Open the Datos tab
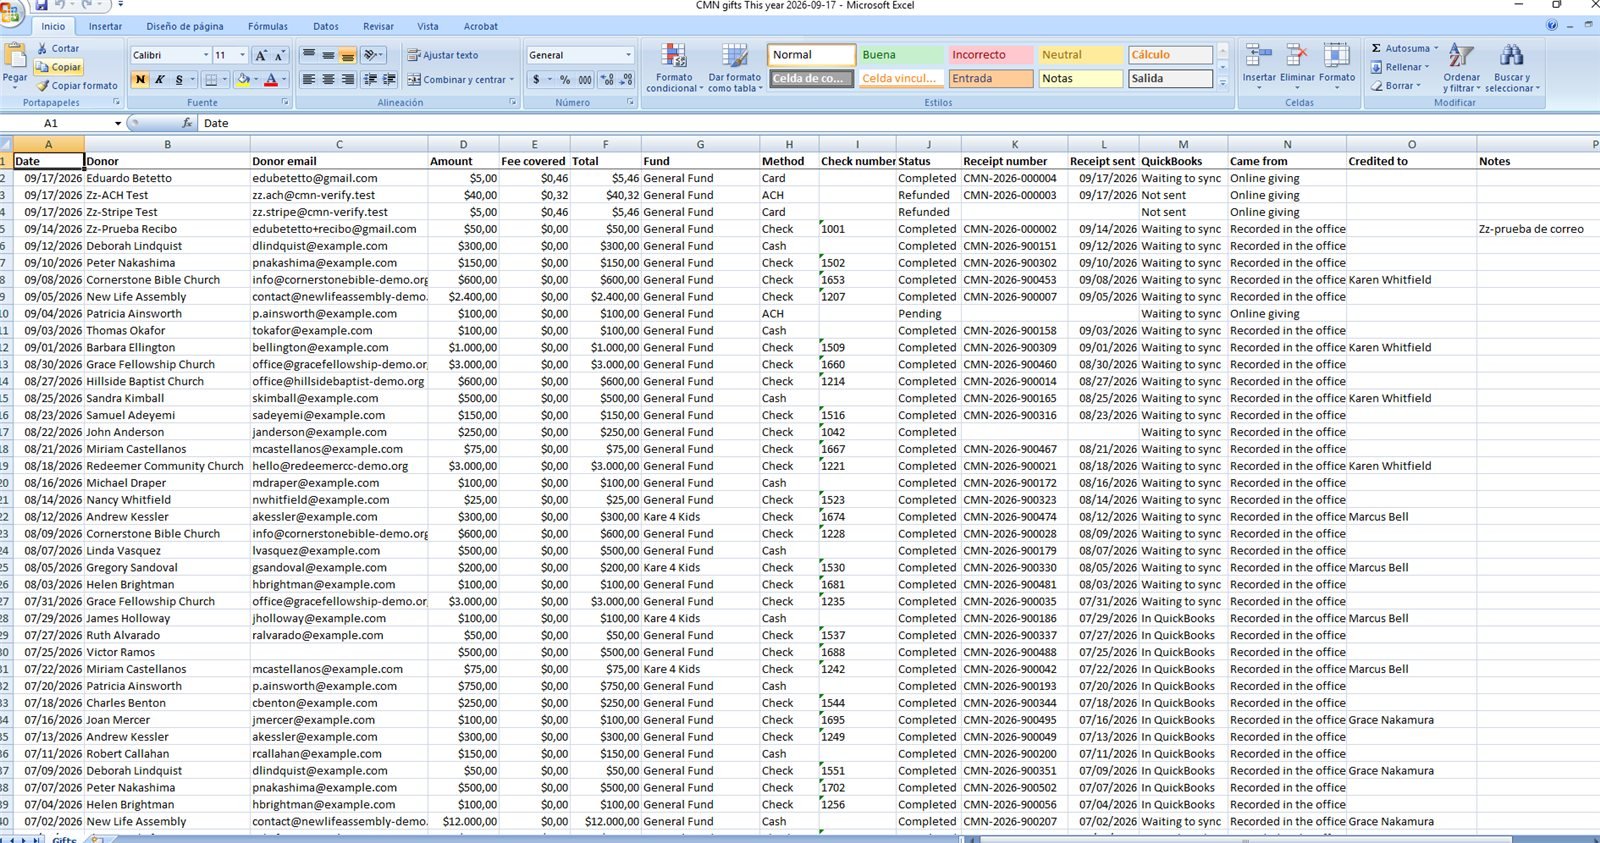The height and width of the screenshot is (843, 1600). [326, 26]
